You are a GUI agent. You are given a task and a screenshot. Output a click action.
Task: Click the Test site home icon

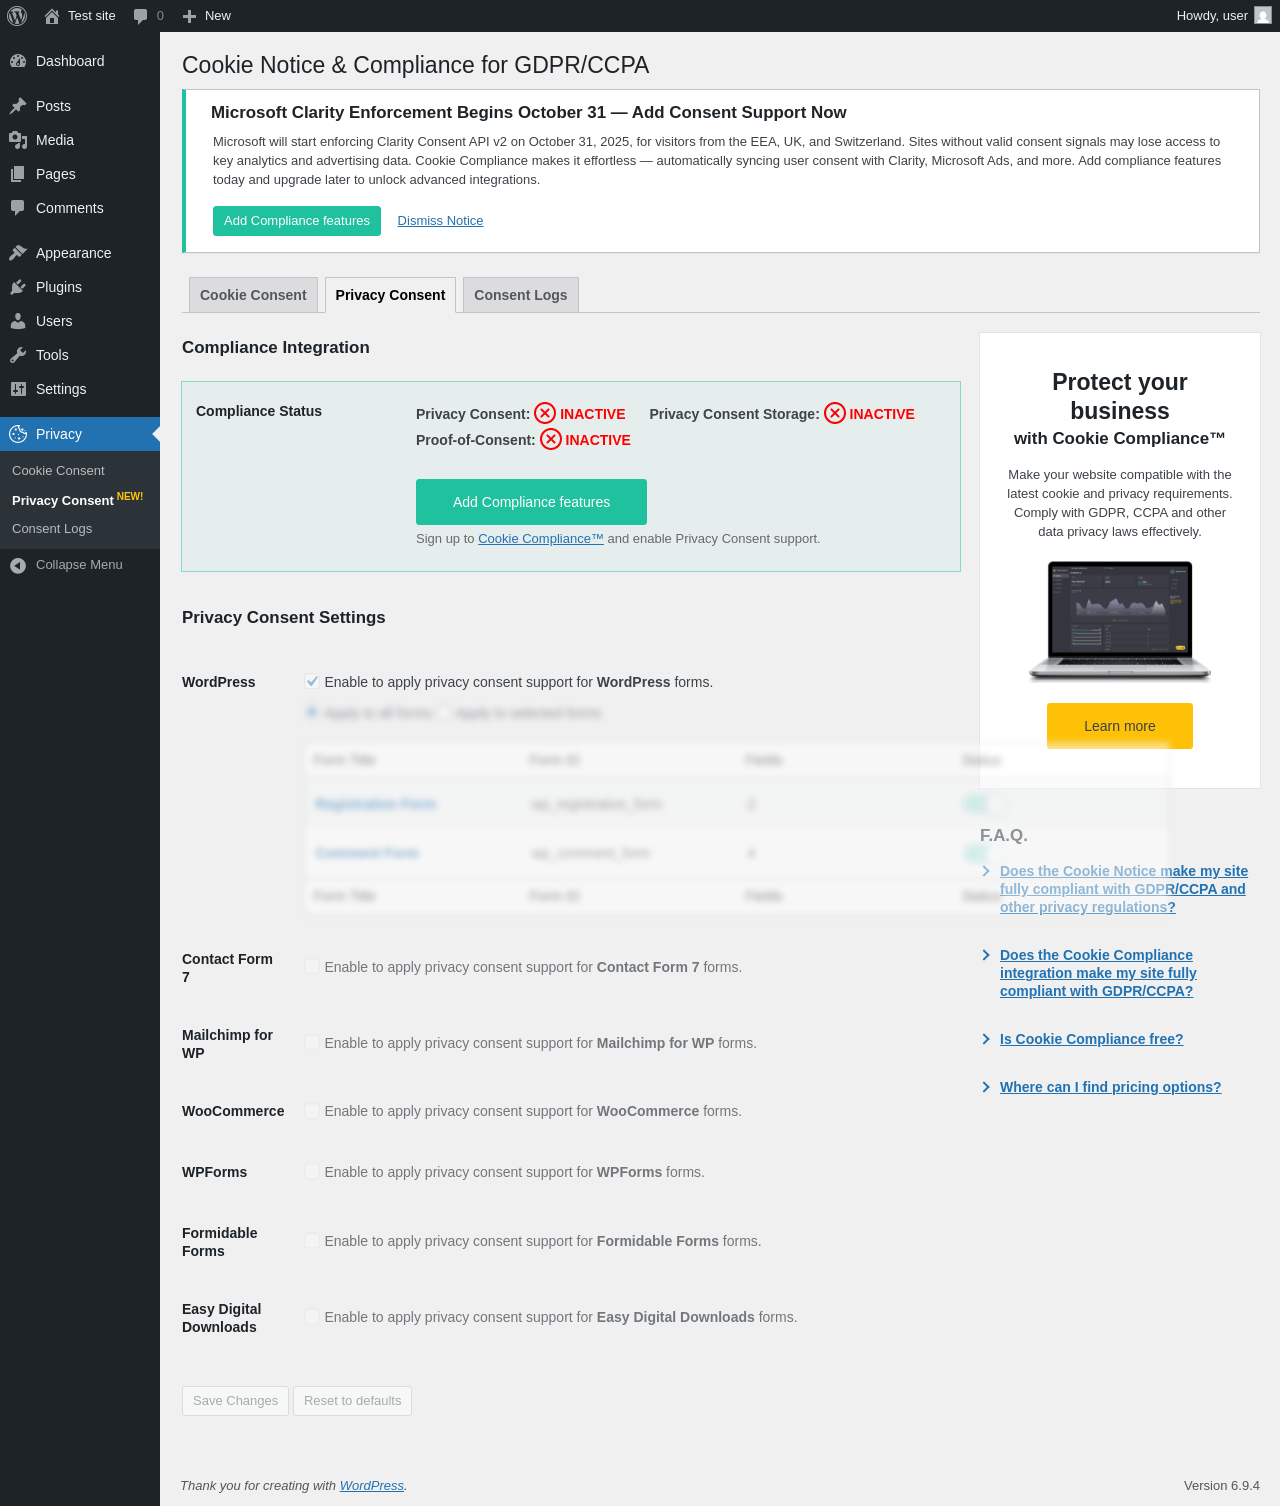(52, 16)
